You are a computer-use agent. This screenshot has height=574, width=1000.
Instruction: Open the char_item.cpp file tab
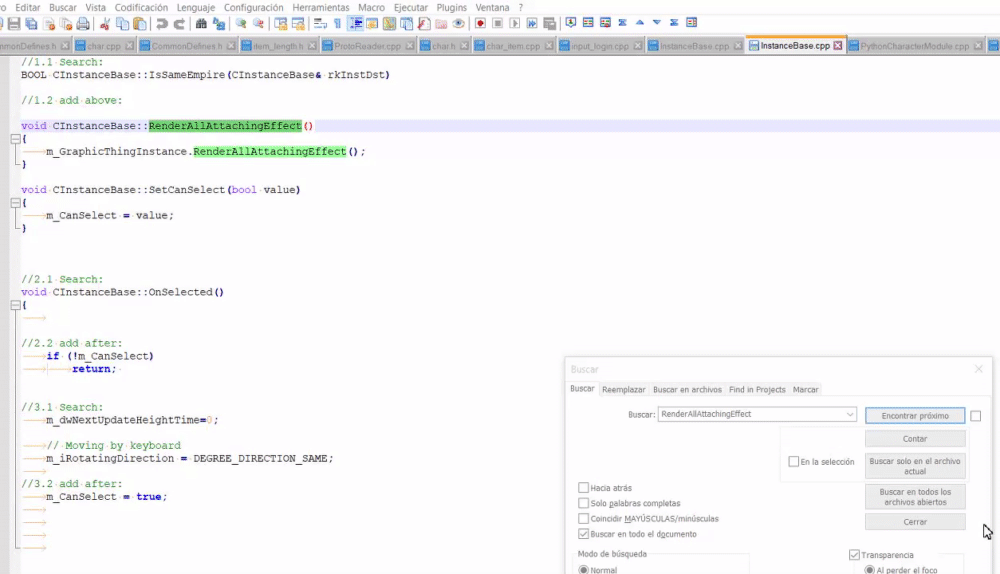click(x=513, y=46)
